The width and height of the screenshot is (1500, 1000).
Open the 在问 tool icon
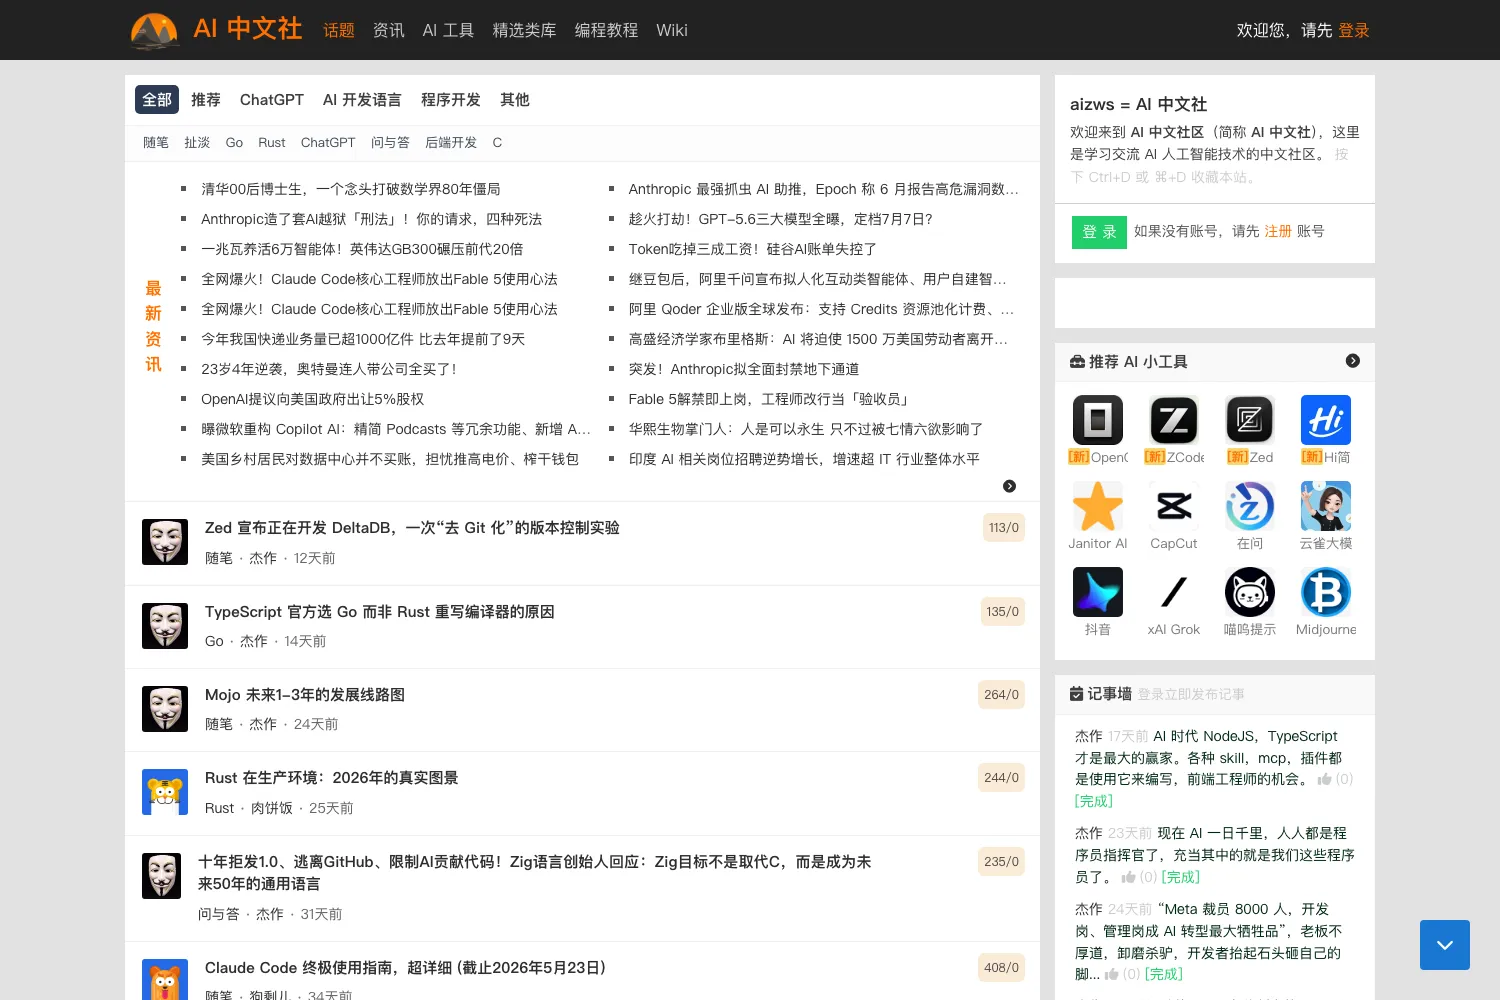pyautogui.click(x=1250, y=506)
